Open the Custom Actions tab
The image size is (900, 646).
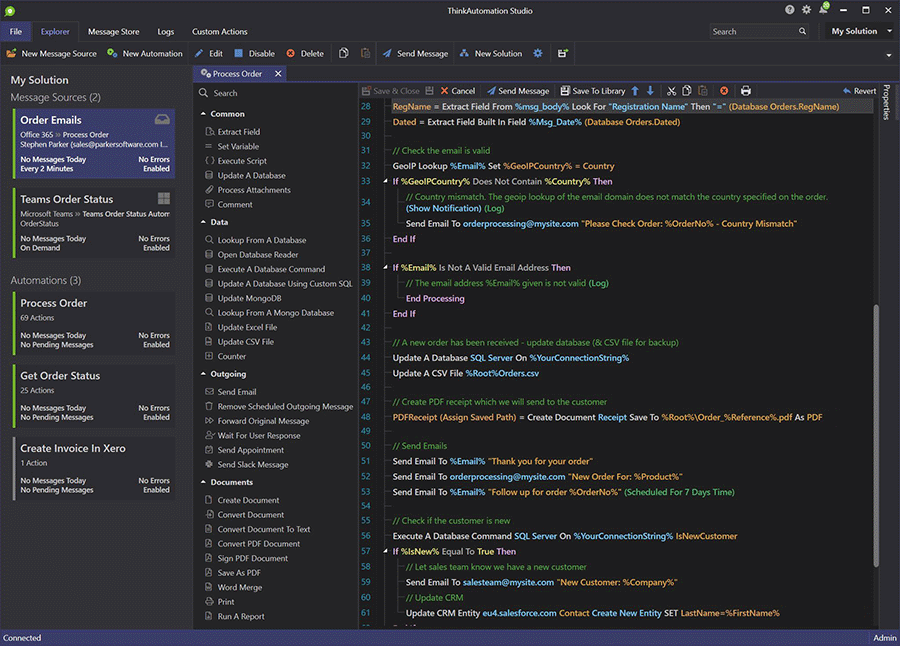tap(220, 32)
